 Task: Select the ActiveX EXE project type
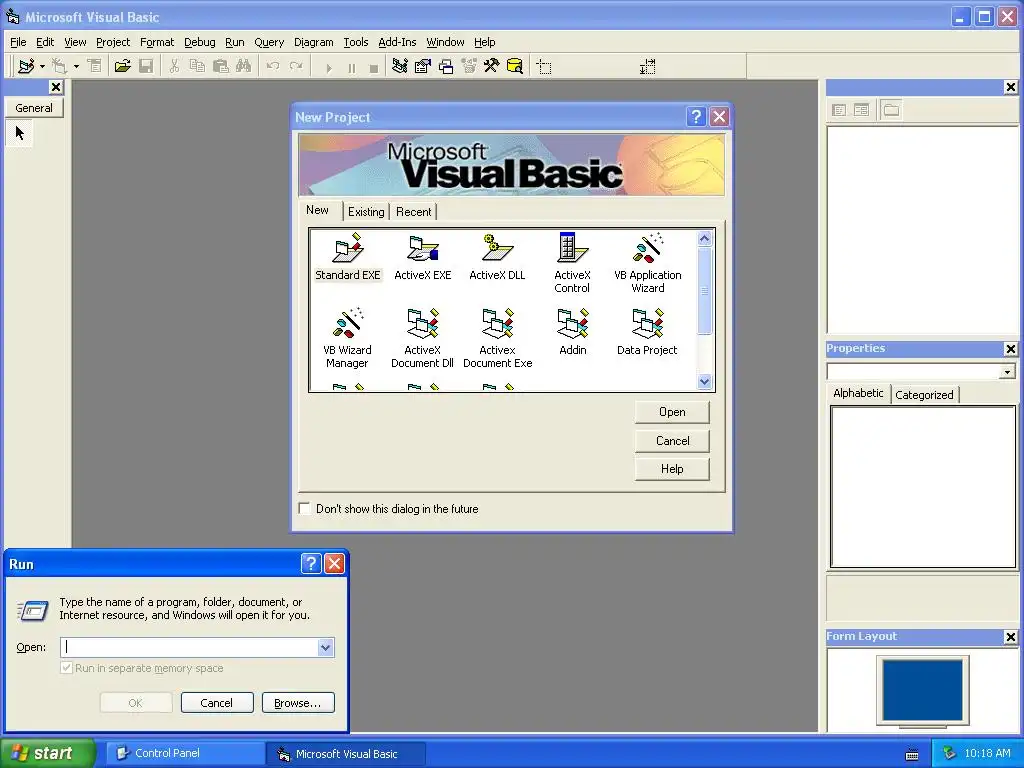423,257
